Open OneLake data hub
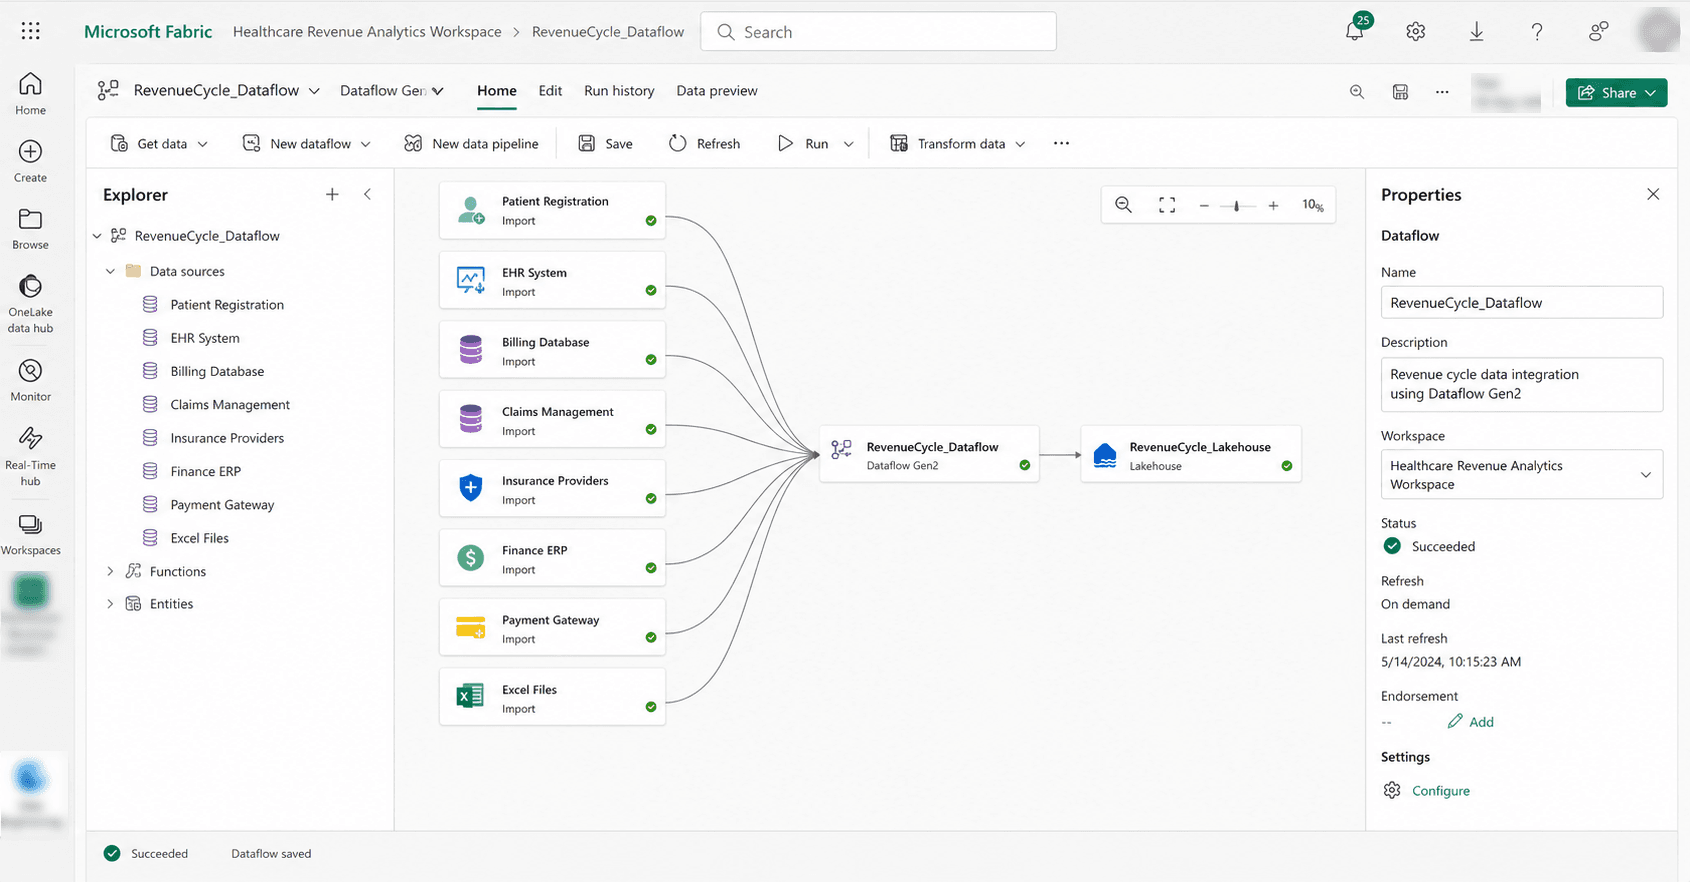1690x882 pixels. [31, 304]
